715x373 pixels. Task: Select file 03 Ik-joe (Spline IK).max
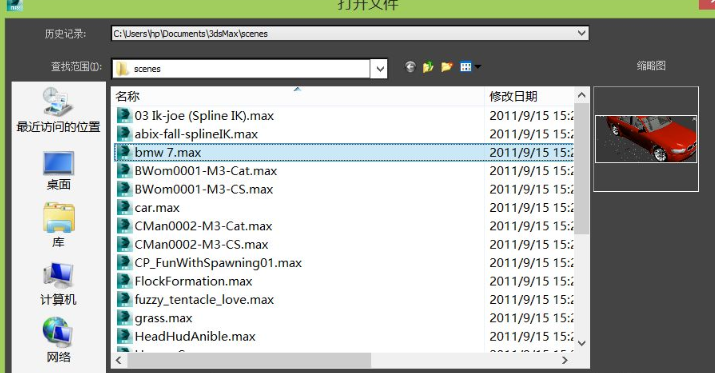(204, 116)
